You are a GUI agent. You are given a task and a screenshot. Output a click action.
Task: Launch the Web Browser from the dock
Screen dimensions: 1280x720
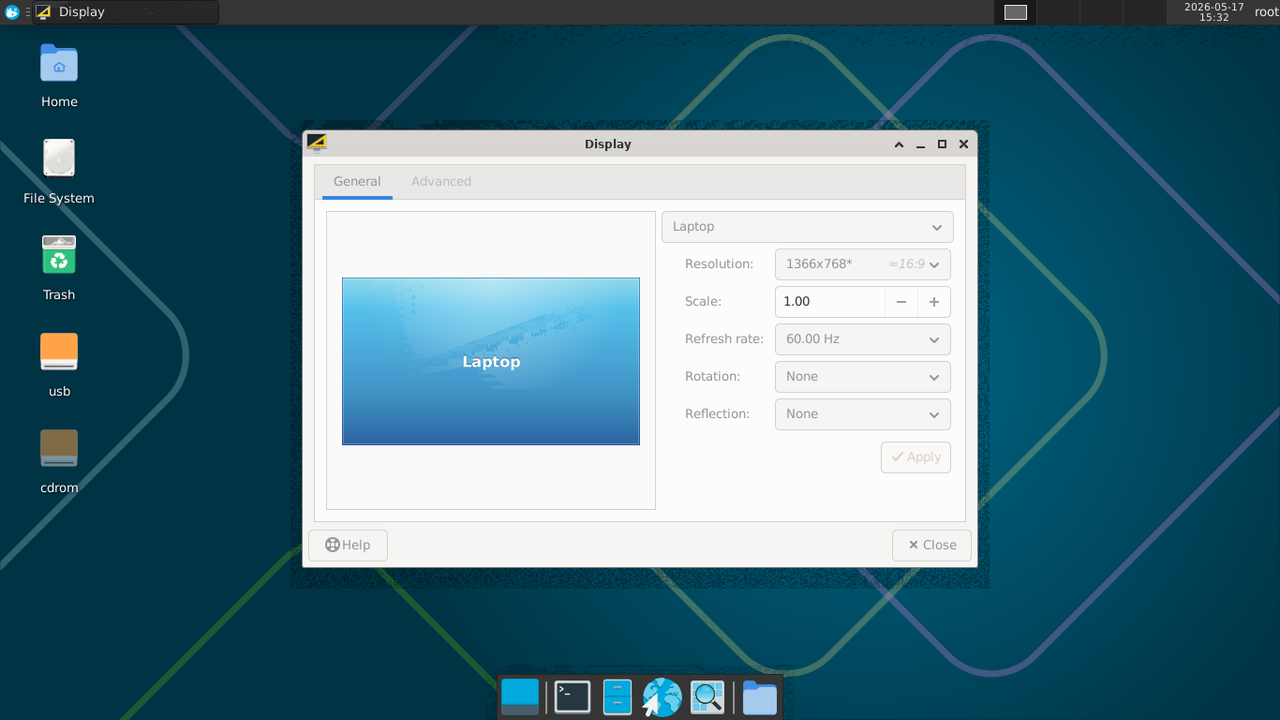pos(662,697)
